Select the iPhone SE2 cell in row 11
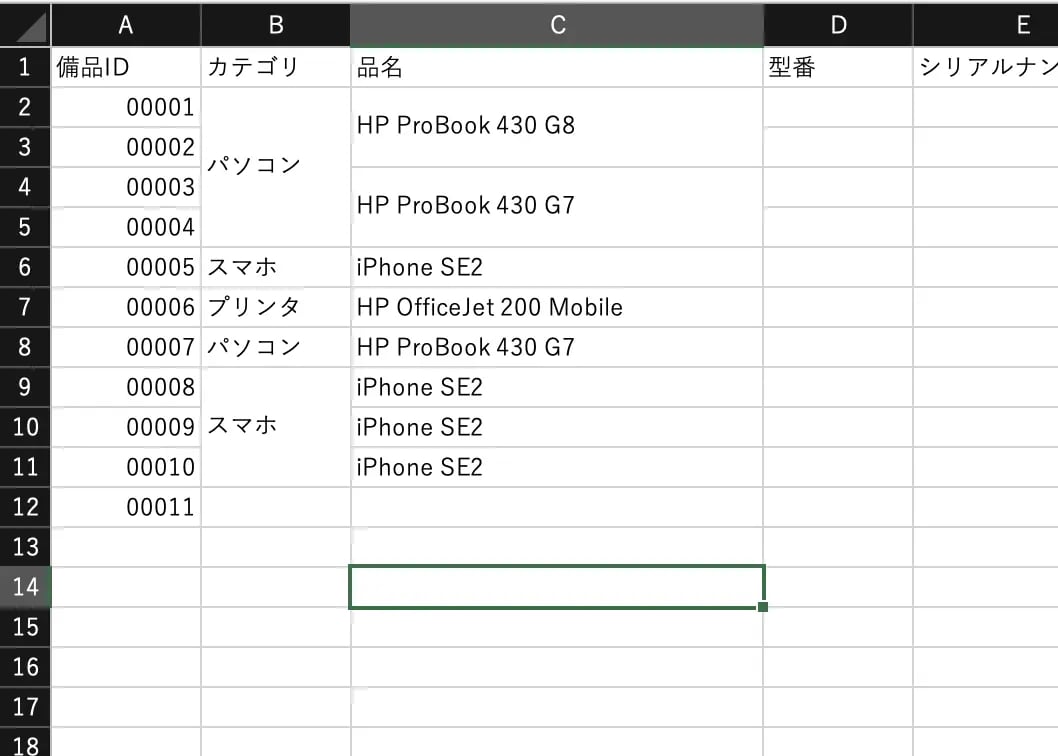The image size is (1058, 756). pyautogui.click(x=557, y=467)
